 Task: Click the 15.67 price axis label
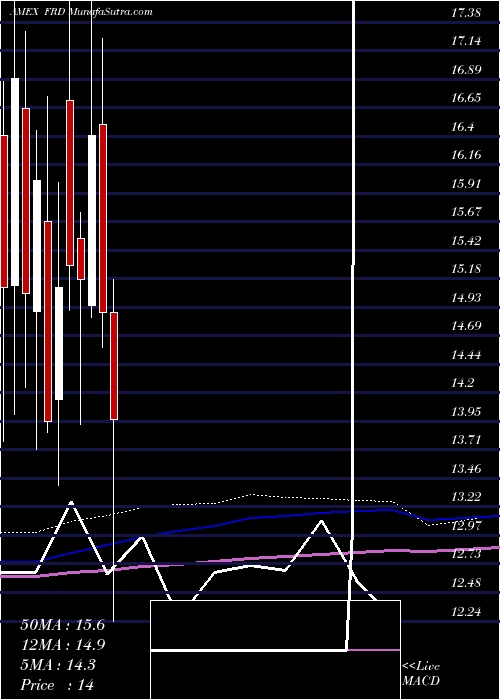(x=466, y=212)
